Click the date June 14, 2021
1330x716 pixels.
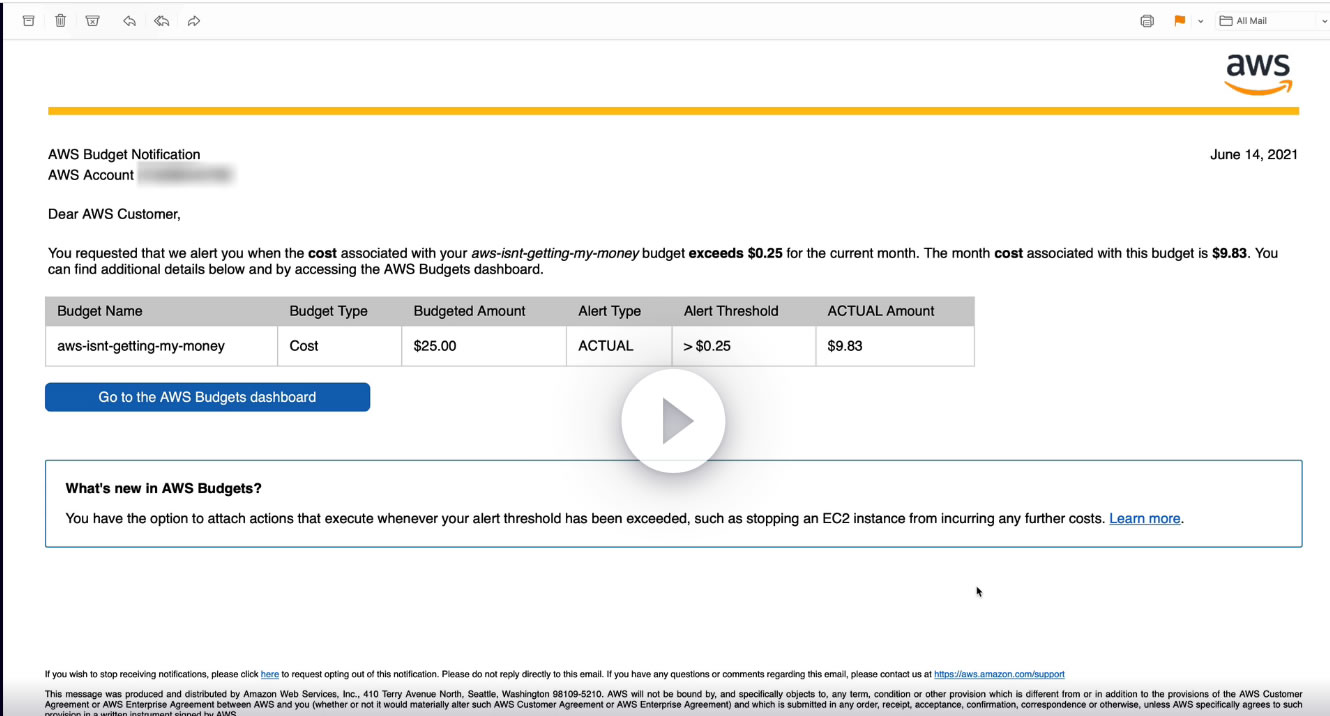[x=1254, y=154]
